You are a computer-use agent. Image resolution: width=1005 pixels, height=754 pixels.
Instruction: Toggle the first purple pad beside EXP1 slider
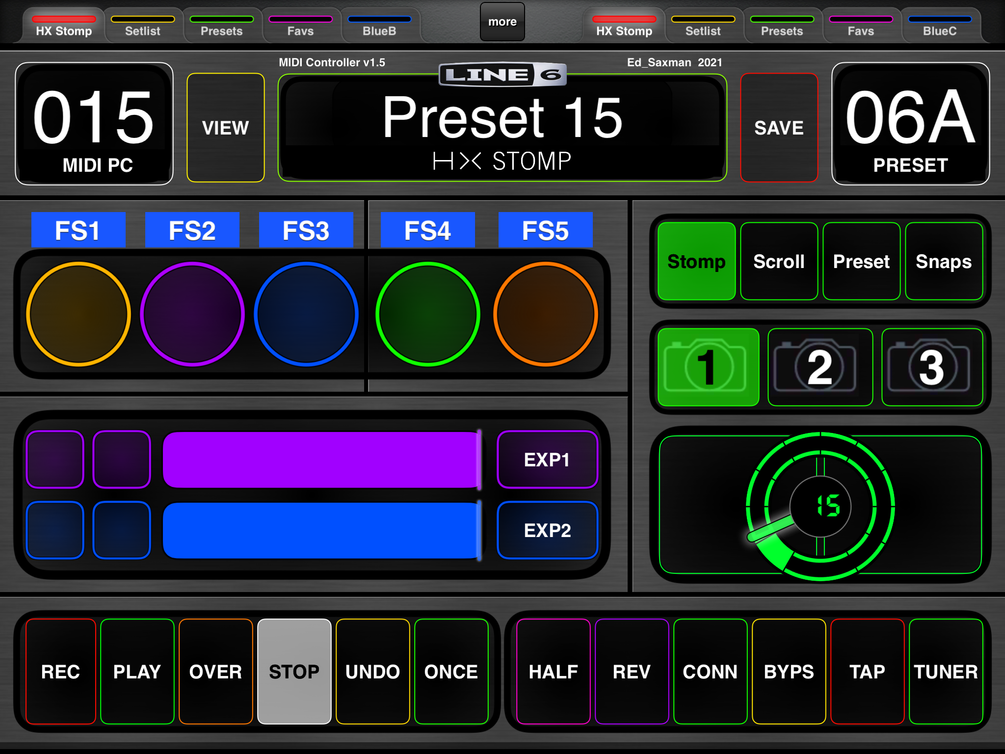tap(55, 460)
